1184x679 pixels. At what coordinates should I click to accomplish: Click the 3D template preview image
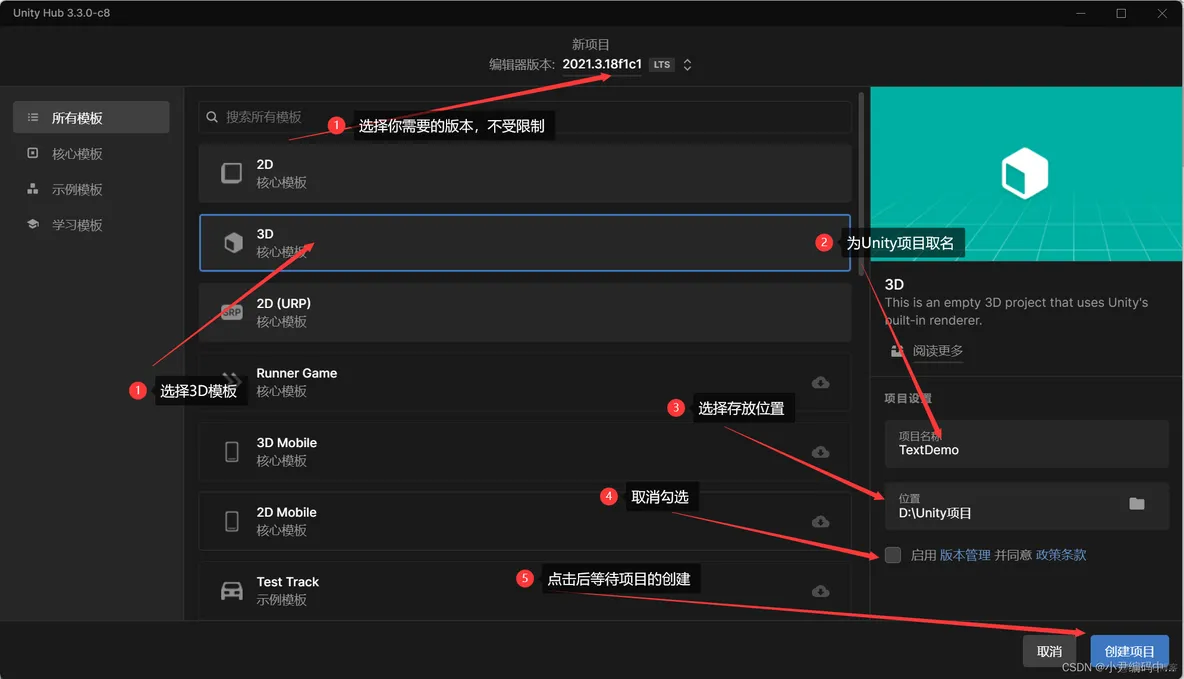(x=1026, y=174)
